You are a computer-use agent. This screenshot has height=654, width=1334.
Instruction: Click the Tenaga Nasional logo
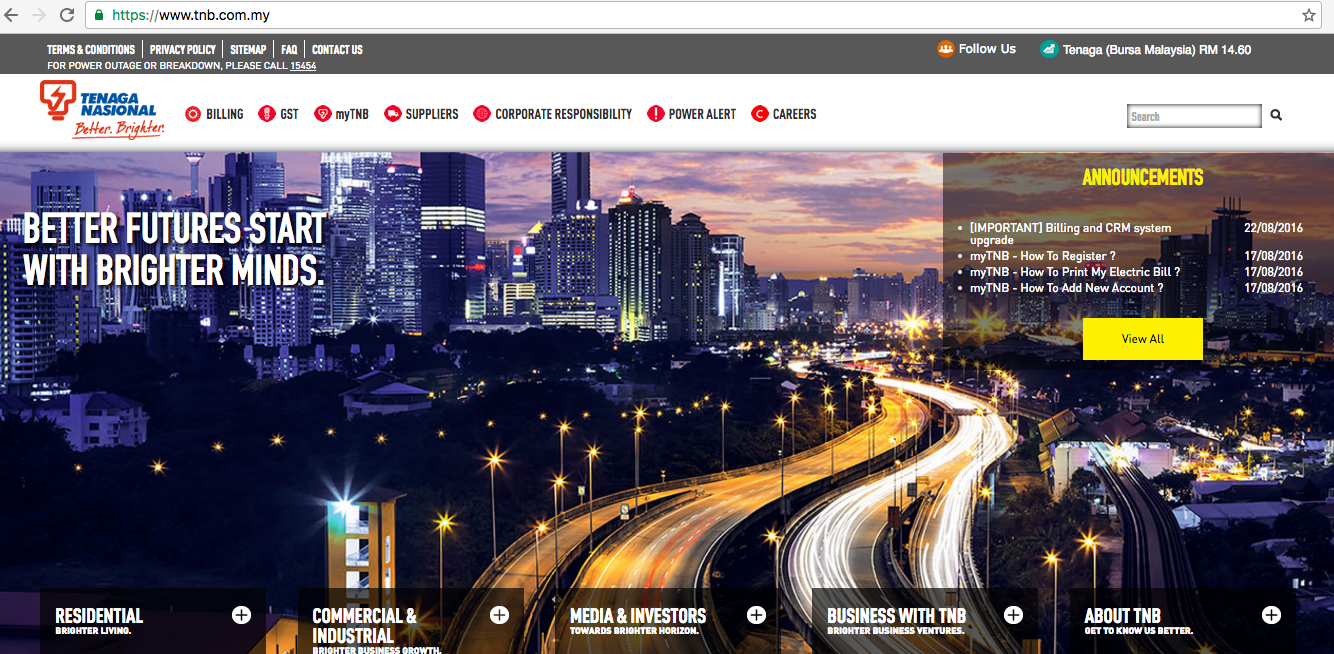pos(101,110)
